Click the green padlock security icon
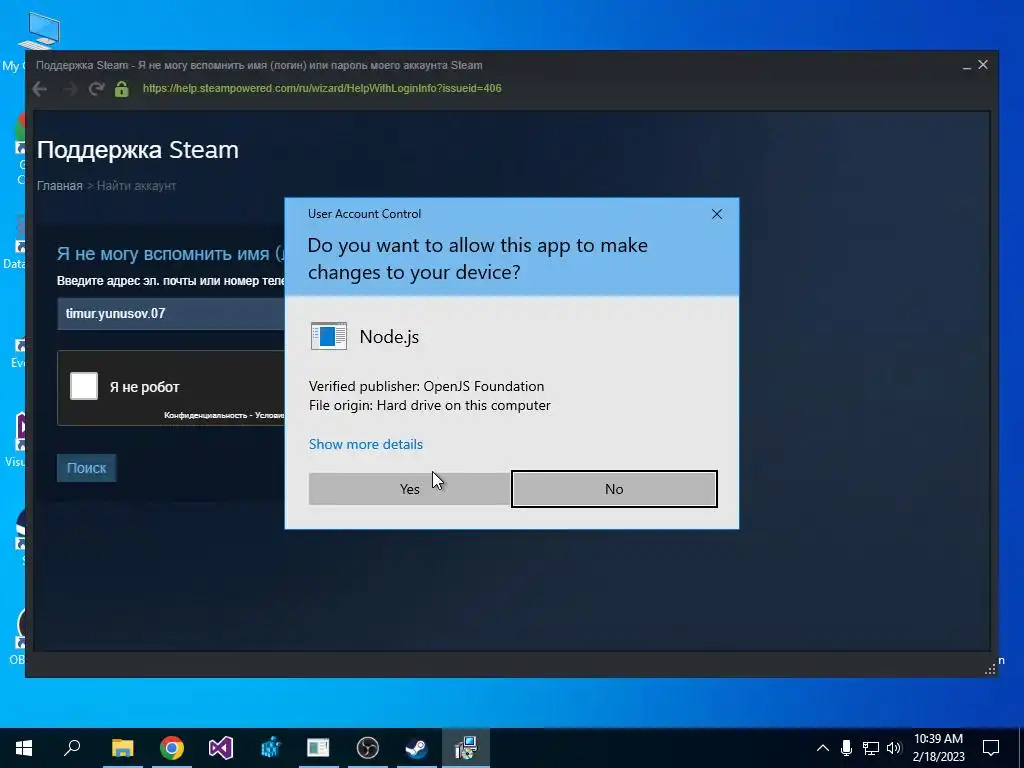 121,89
